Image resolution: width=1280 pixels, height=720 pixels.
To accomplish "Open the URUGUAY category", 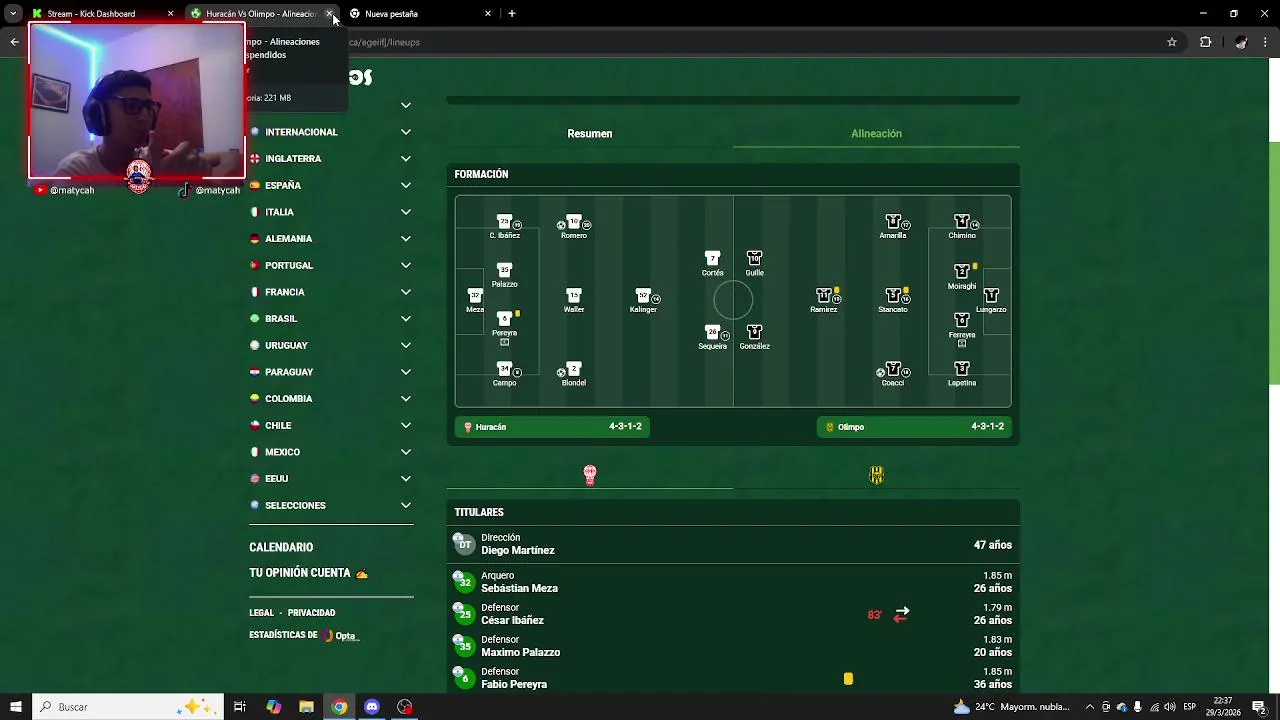I will pos(331,345).
